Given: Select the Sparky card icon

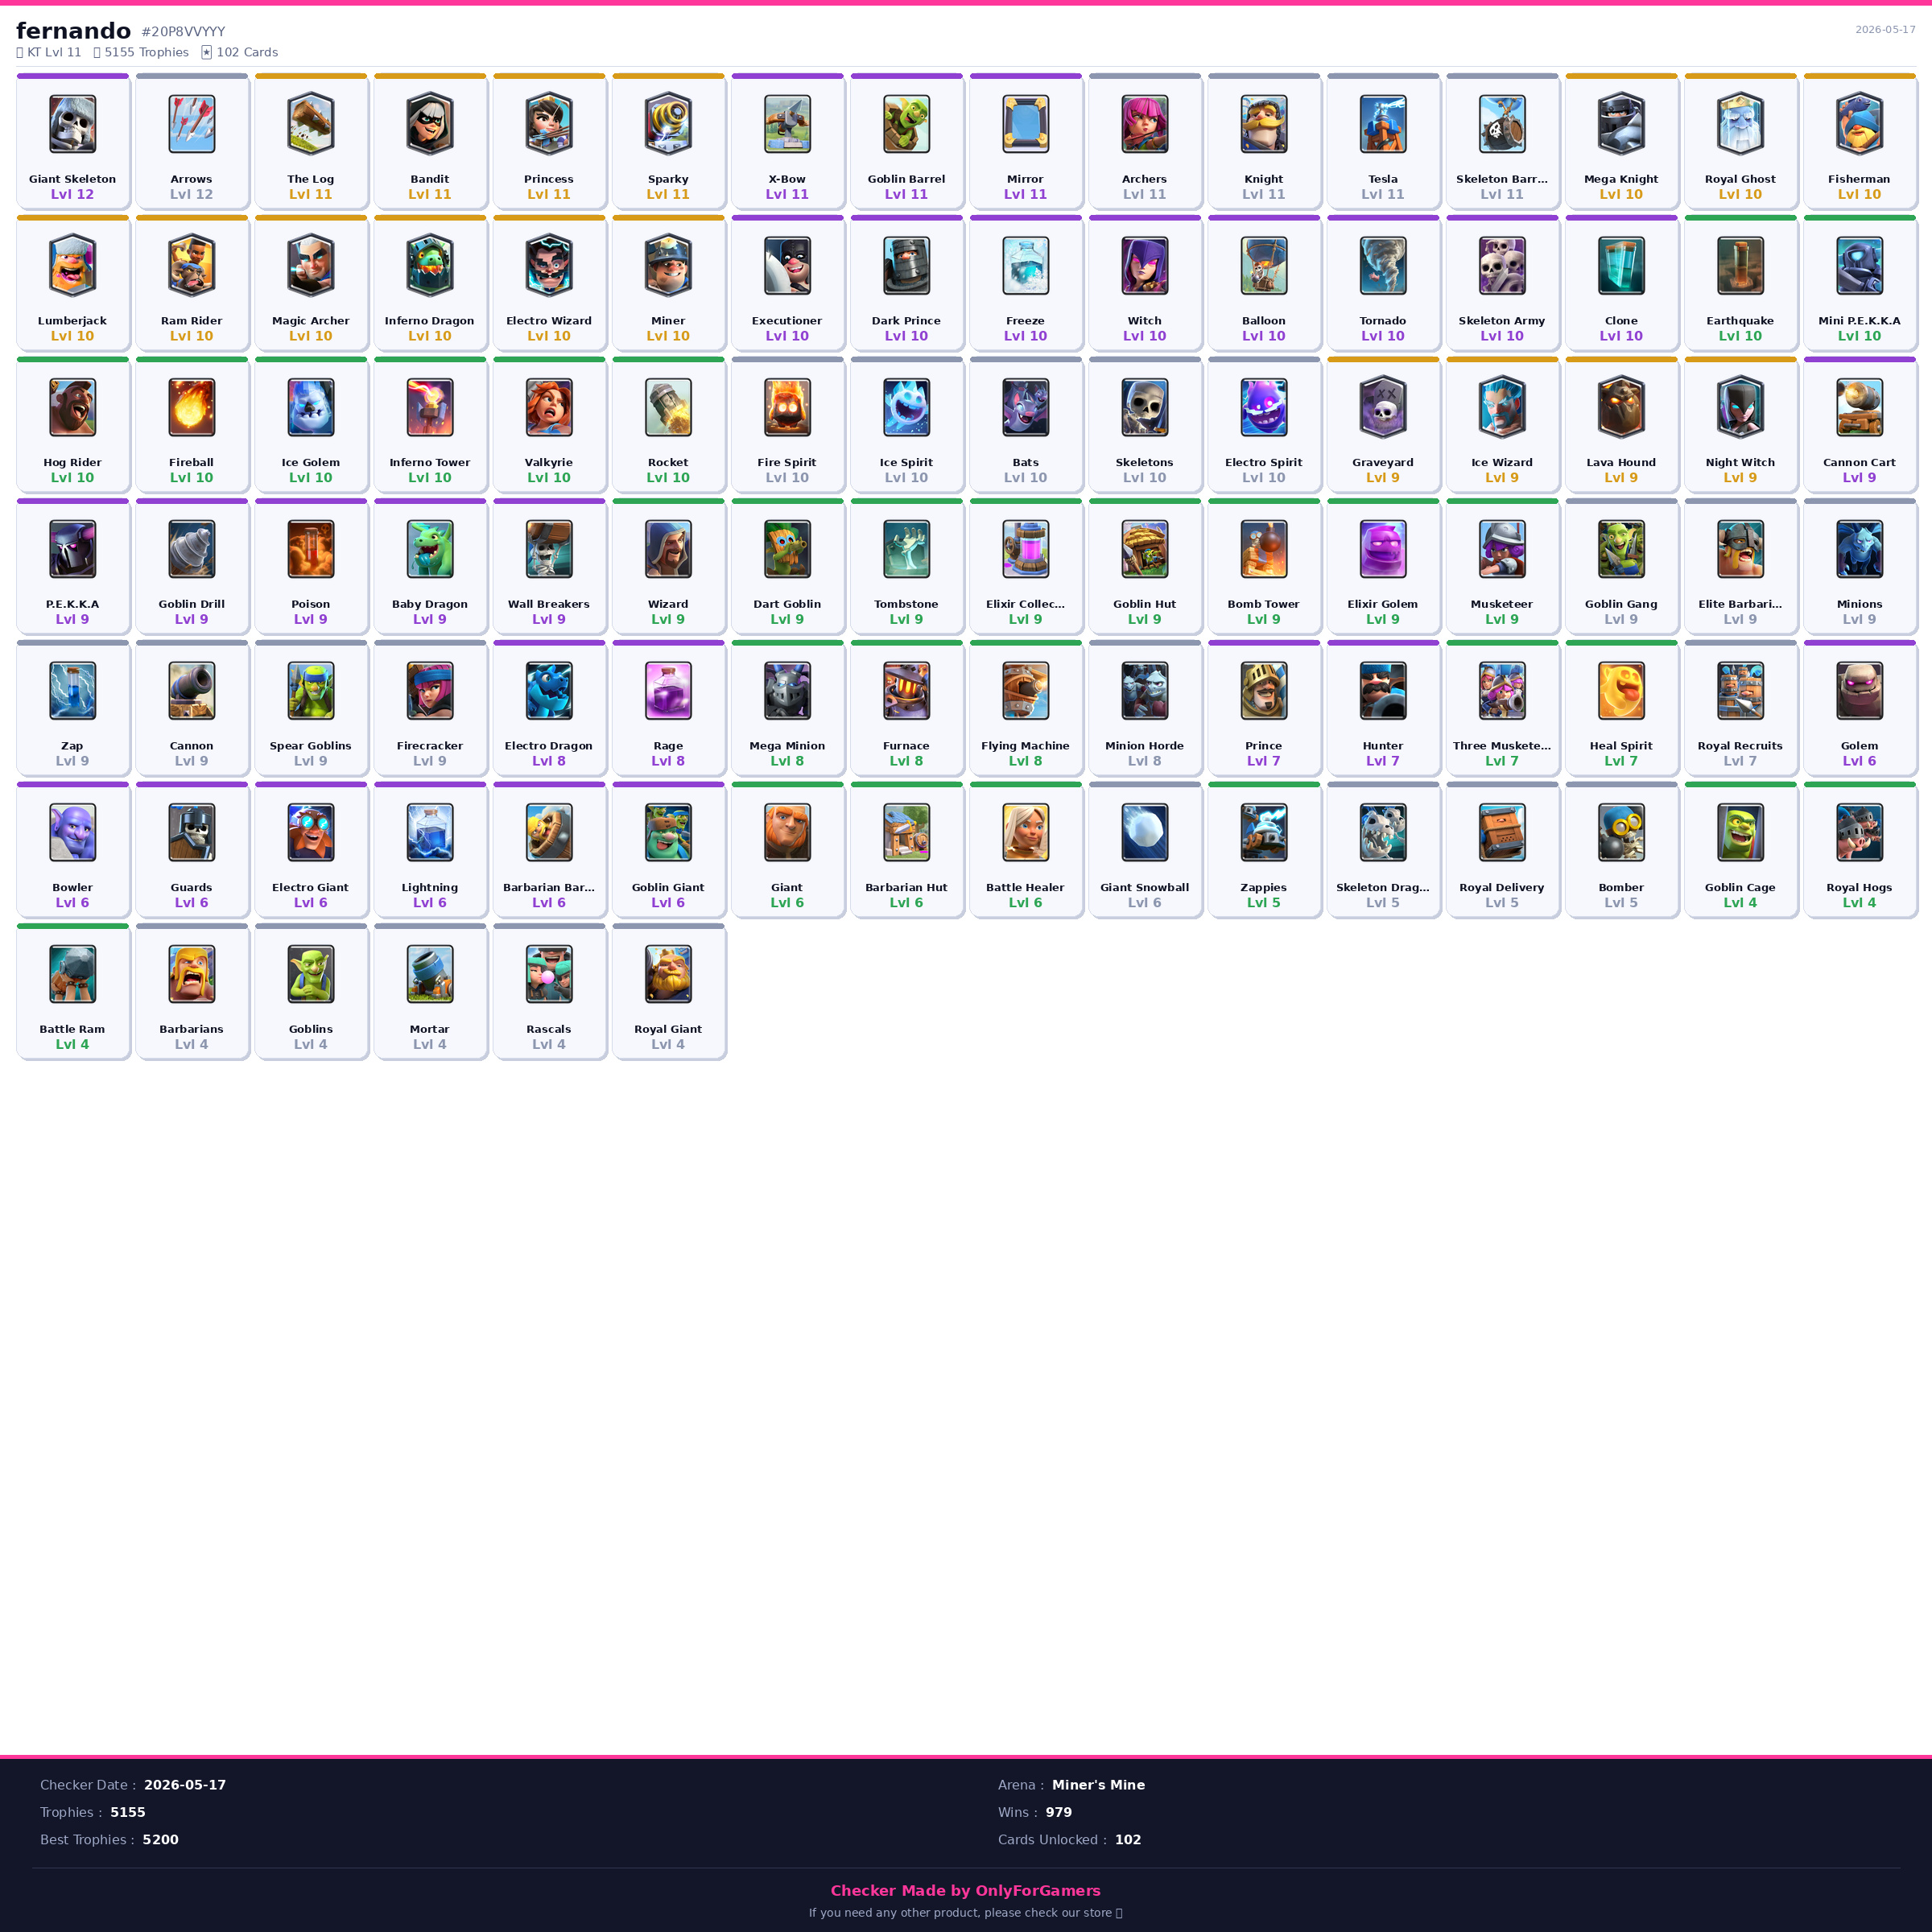Looking at the screenshot, I should 668,124.
